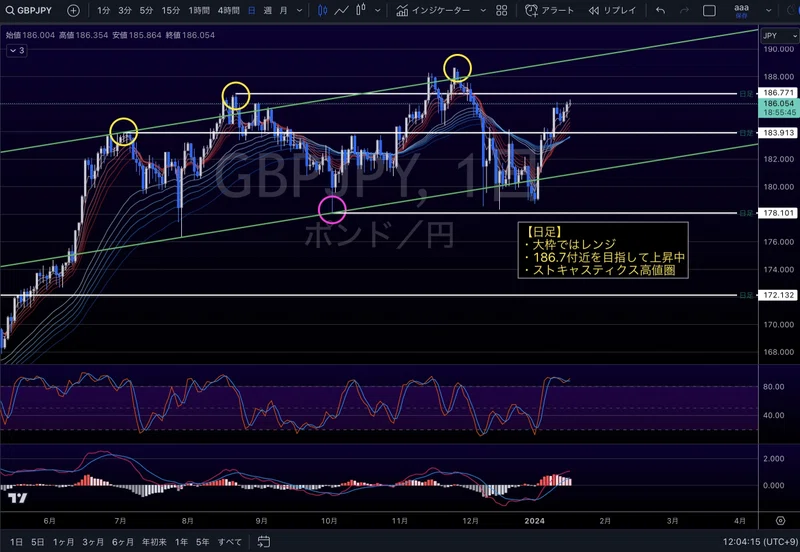Click the 始値 186.004 value
Image resolution: width=800 pixels, height=552 pixels.
click(38, 35)
